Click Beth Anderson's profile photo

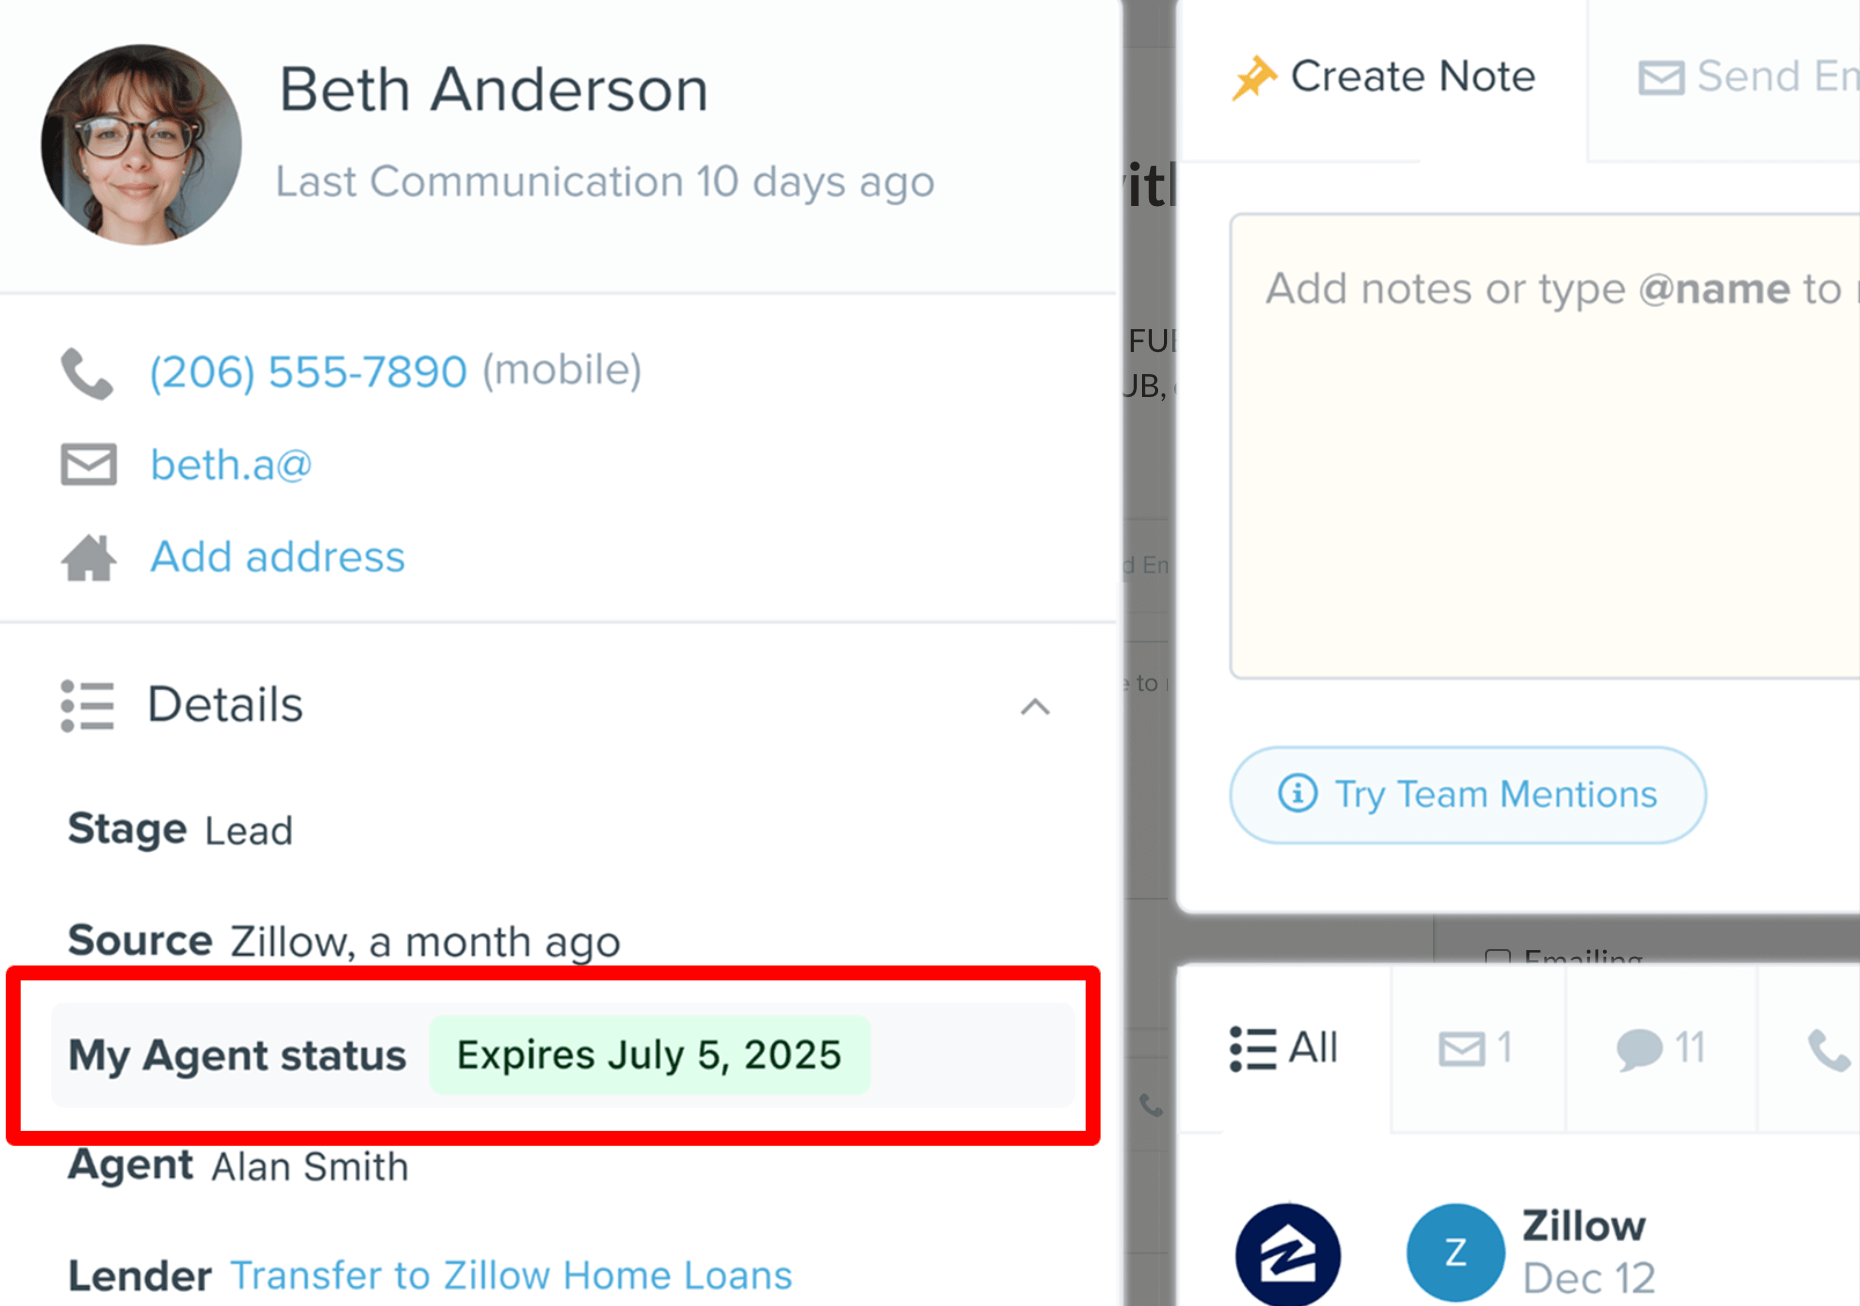141,144
